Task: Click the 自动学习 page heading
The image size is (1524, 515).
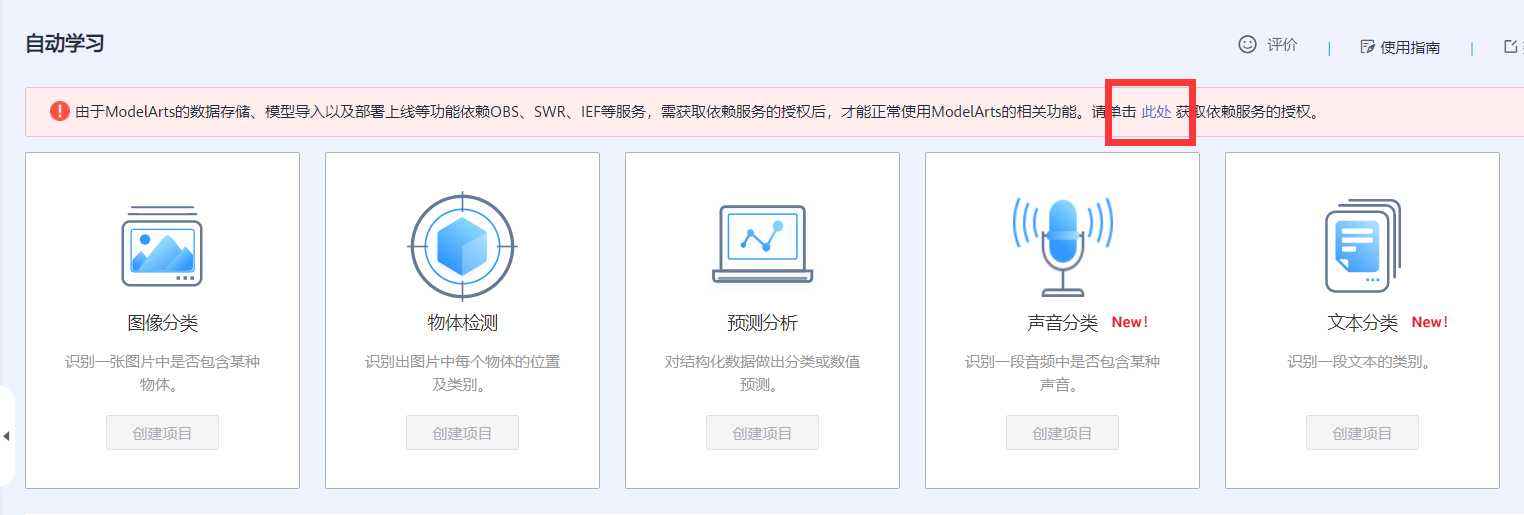Action: (65, 44)
